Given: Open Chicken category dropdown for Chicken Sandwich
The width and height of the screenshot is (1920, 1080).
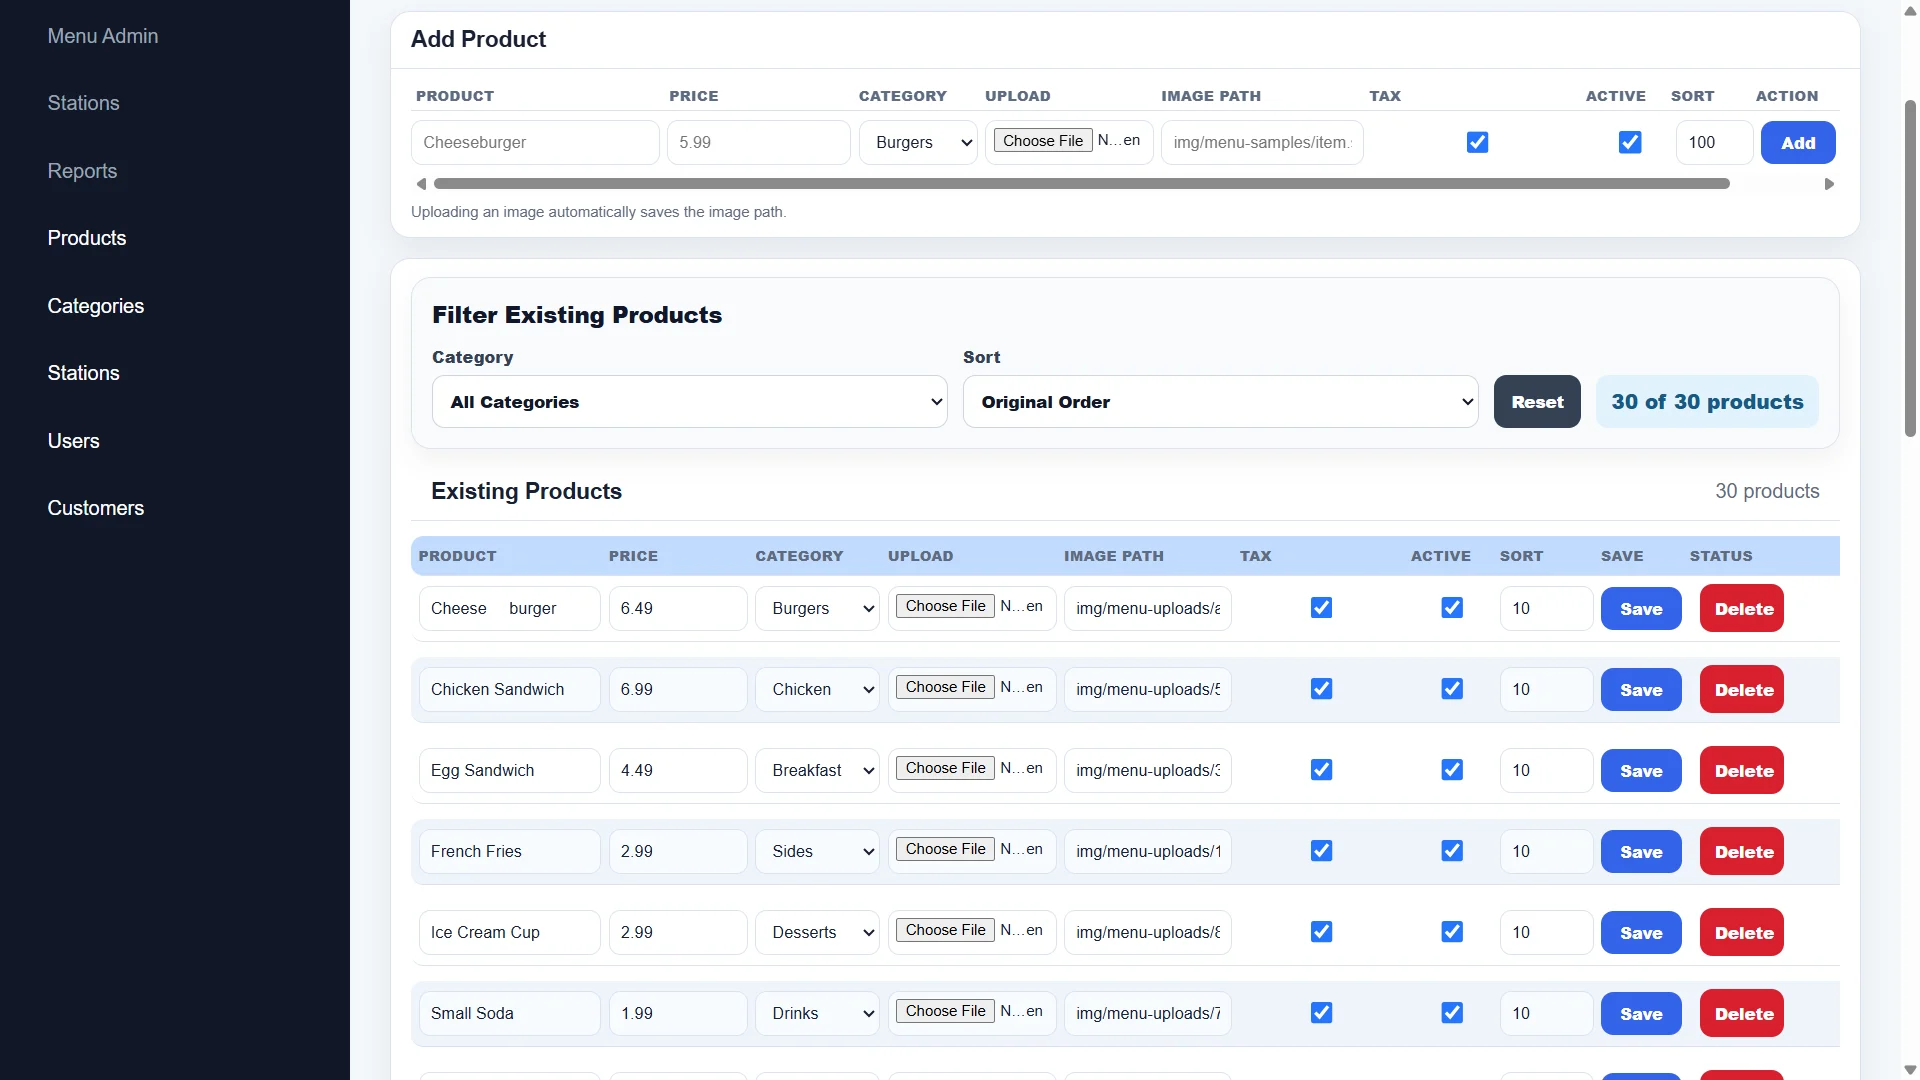Looking at the screenshot, I should click(x=817, y=689).
